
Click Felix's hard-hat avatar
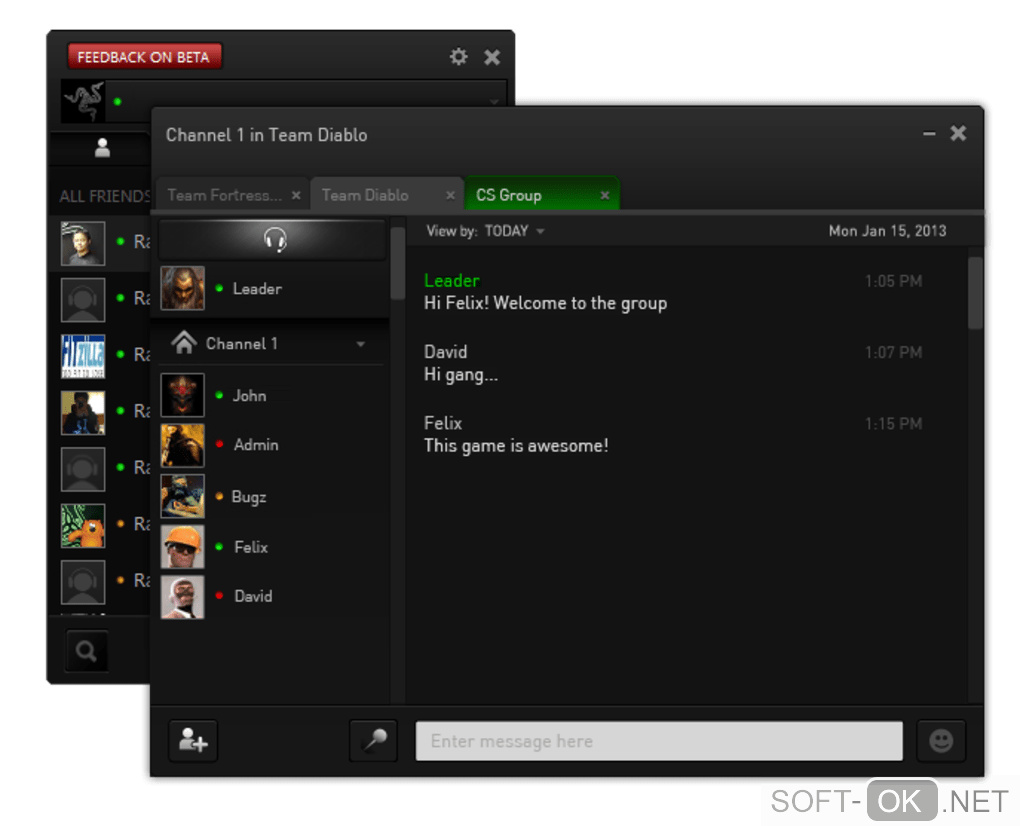click(x=183, y=547)
